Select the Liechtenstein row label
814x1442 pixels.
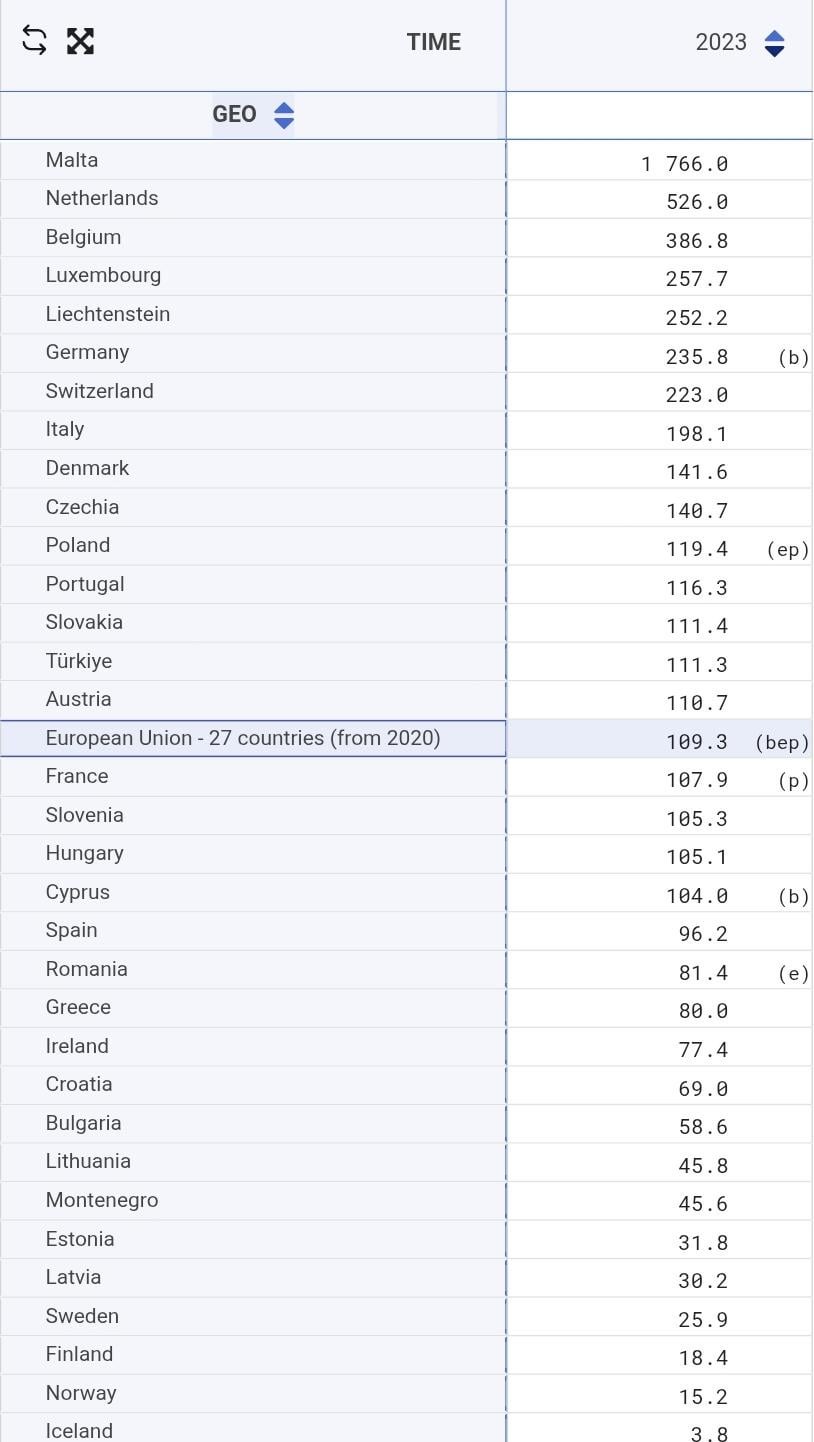[108, 314]
